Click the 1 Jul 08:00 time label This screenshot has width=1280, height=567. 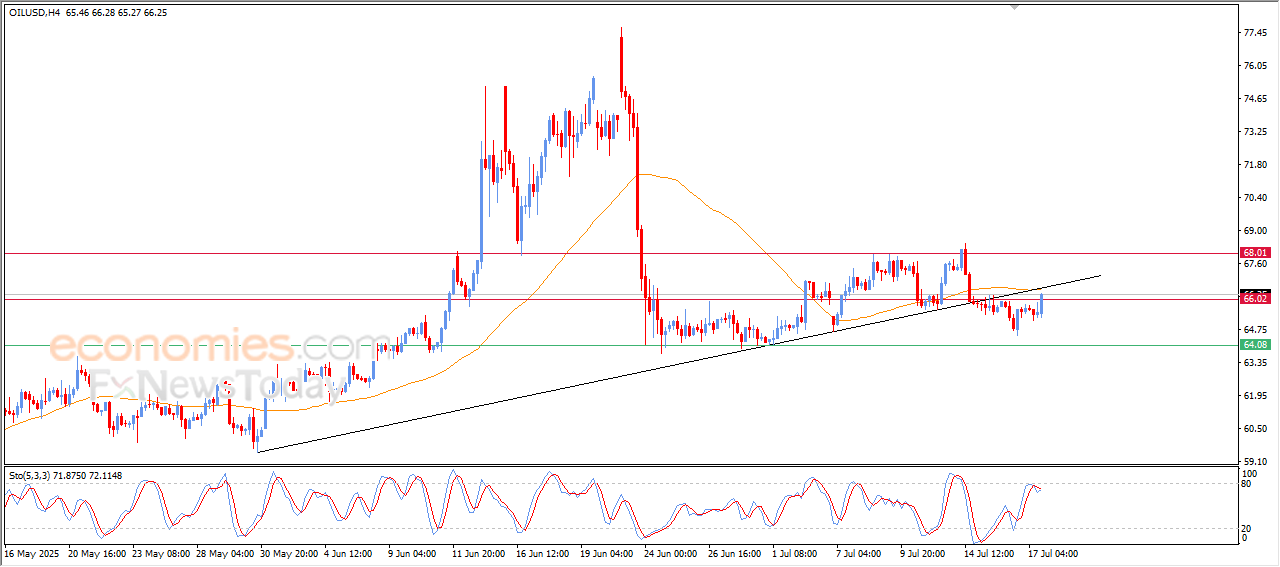795,553
